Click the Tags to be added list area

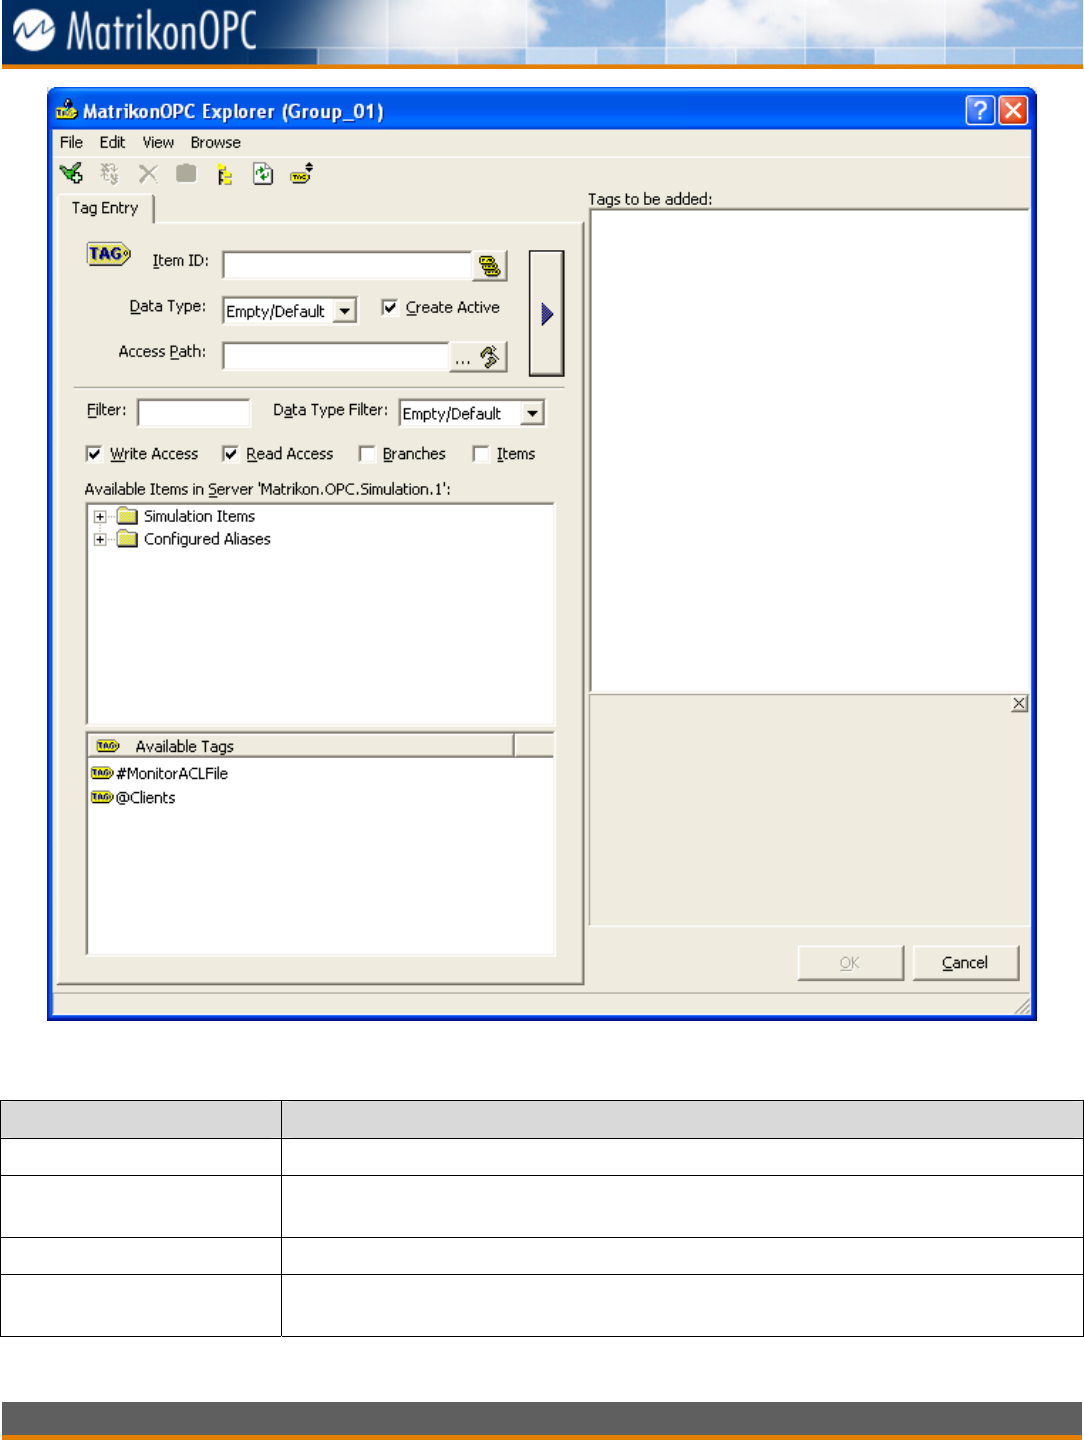tap(810, 450)
